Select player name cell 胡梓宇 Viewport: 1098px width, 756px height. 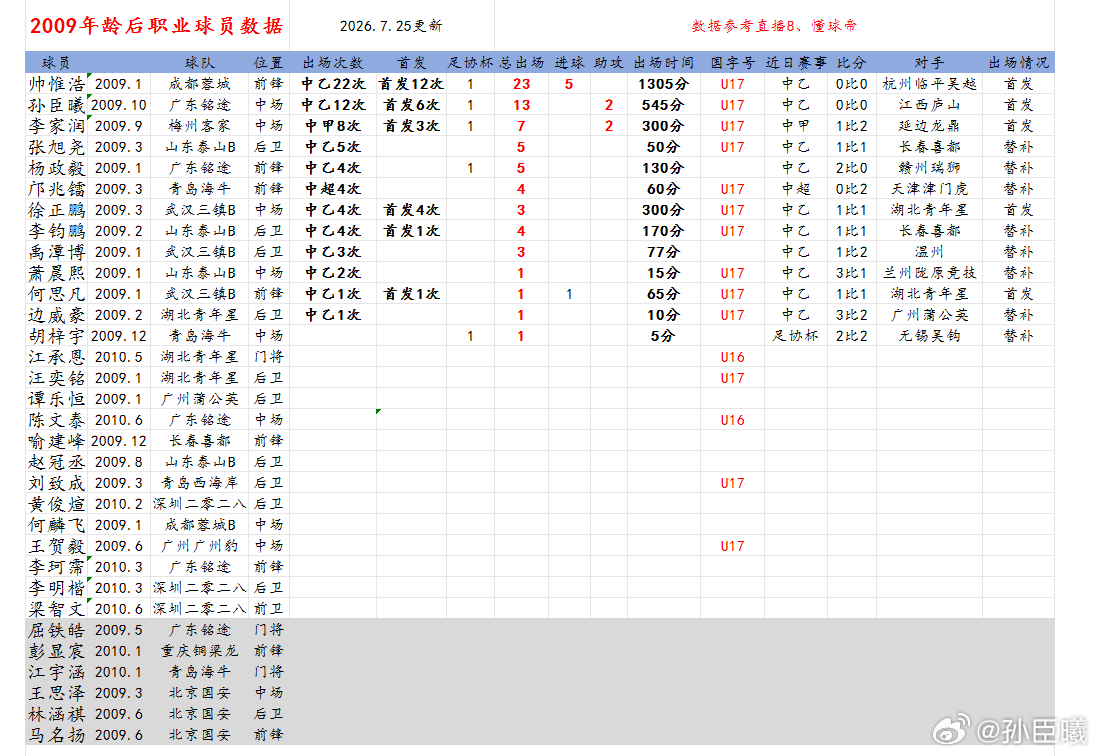coord(57,336)
